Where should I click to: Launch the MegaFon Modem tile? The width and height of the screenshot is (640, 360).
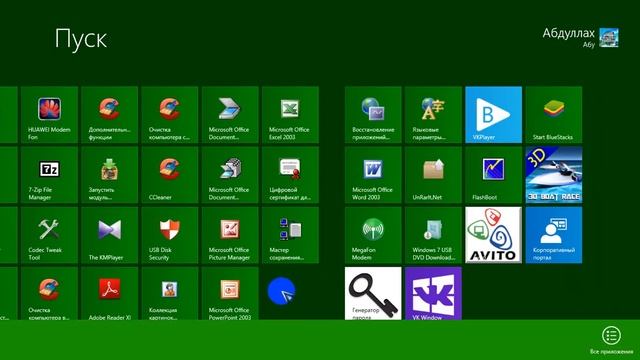(x=373, y=235)
